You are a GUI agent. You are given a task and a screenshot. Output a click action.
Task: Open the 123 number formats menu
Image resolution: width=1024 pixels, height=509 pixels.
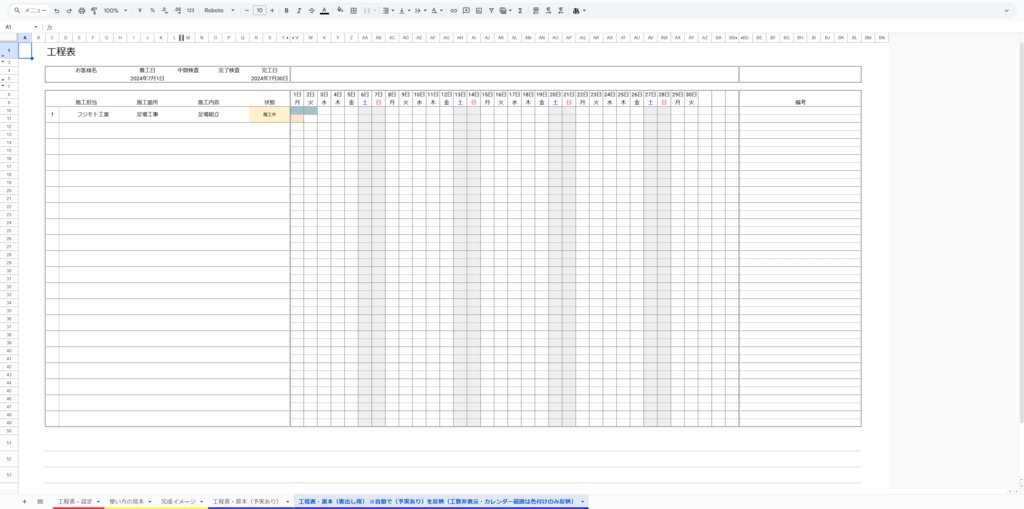click(x=190, y=11)
